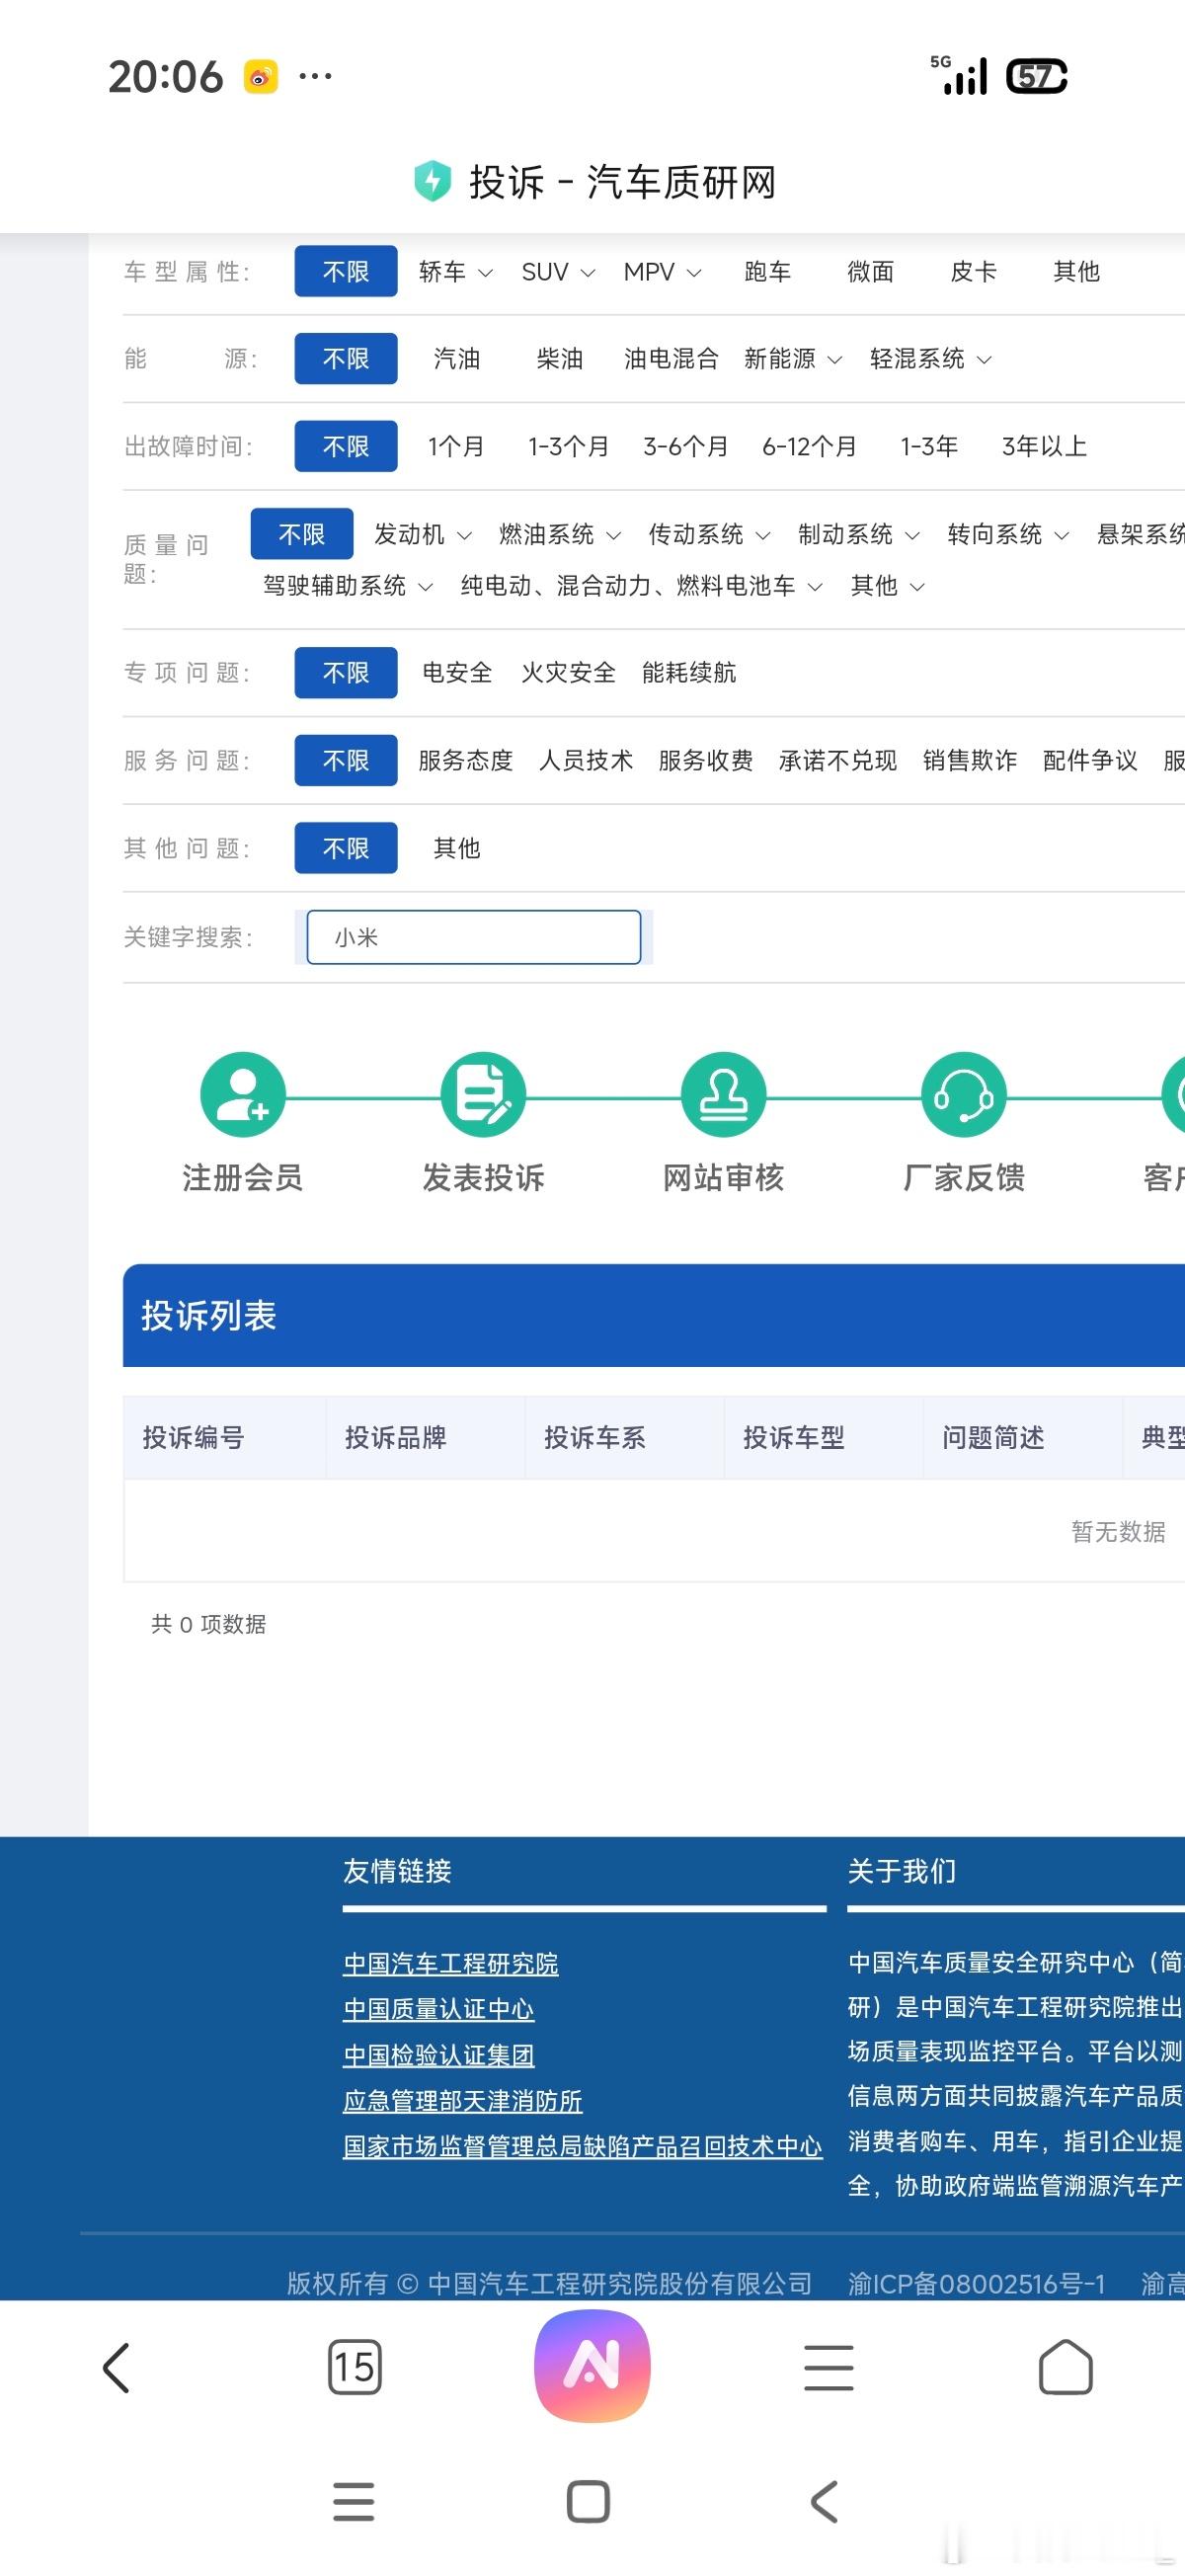Choose the 皮卡 vehicle type

[973, 271]
